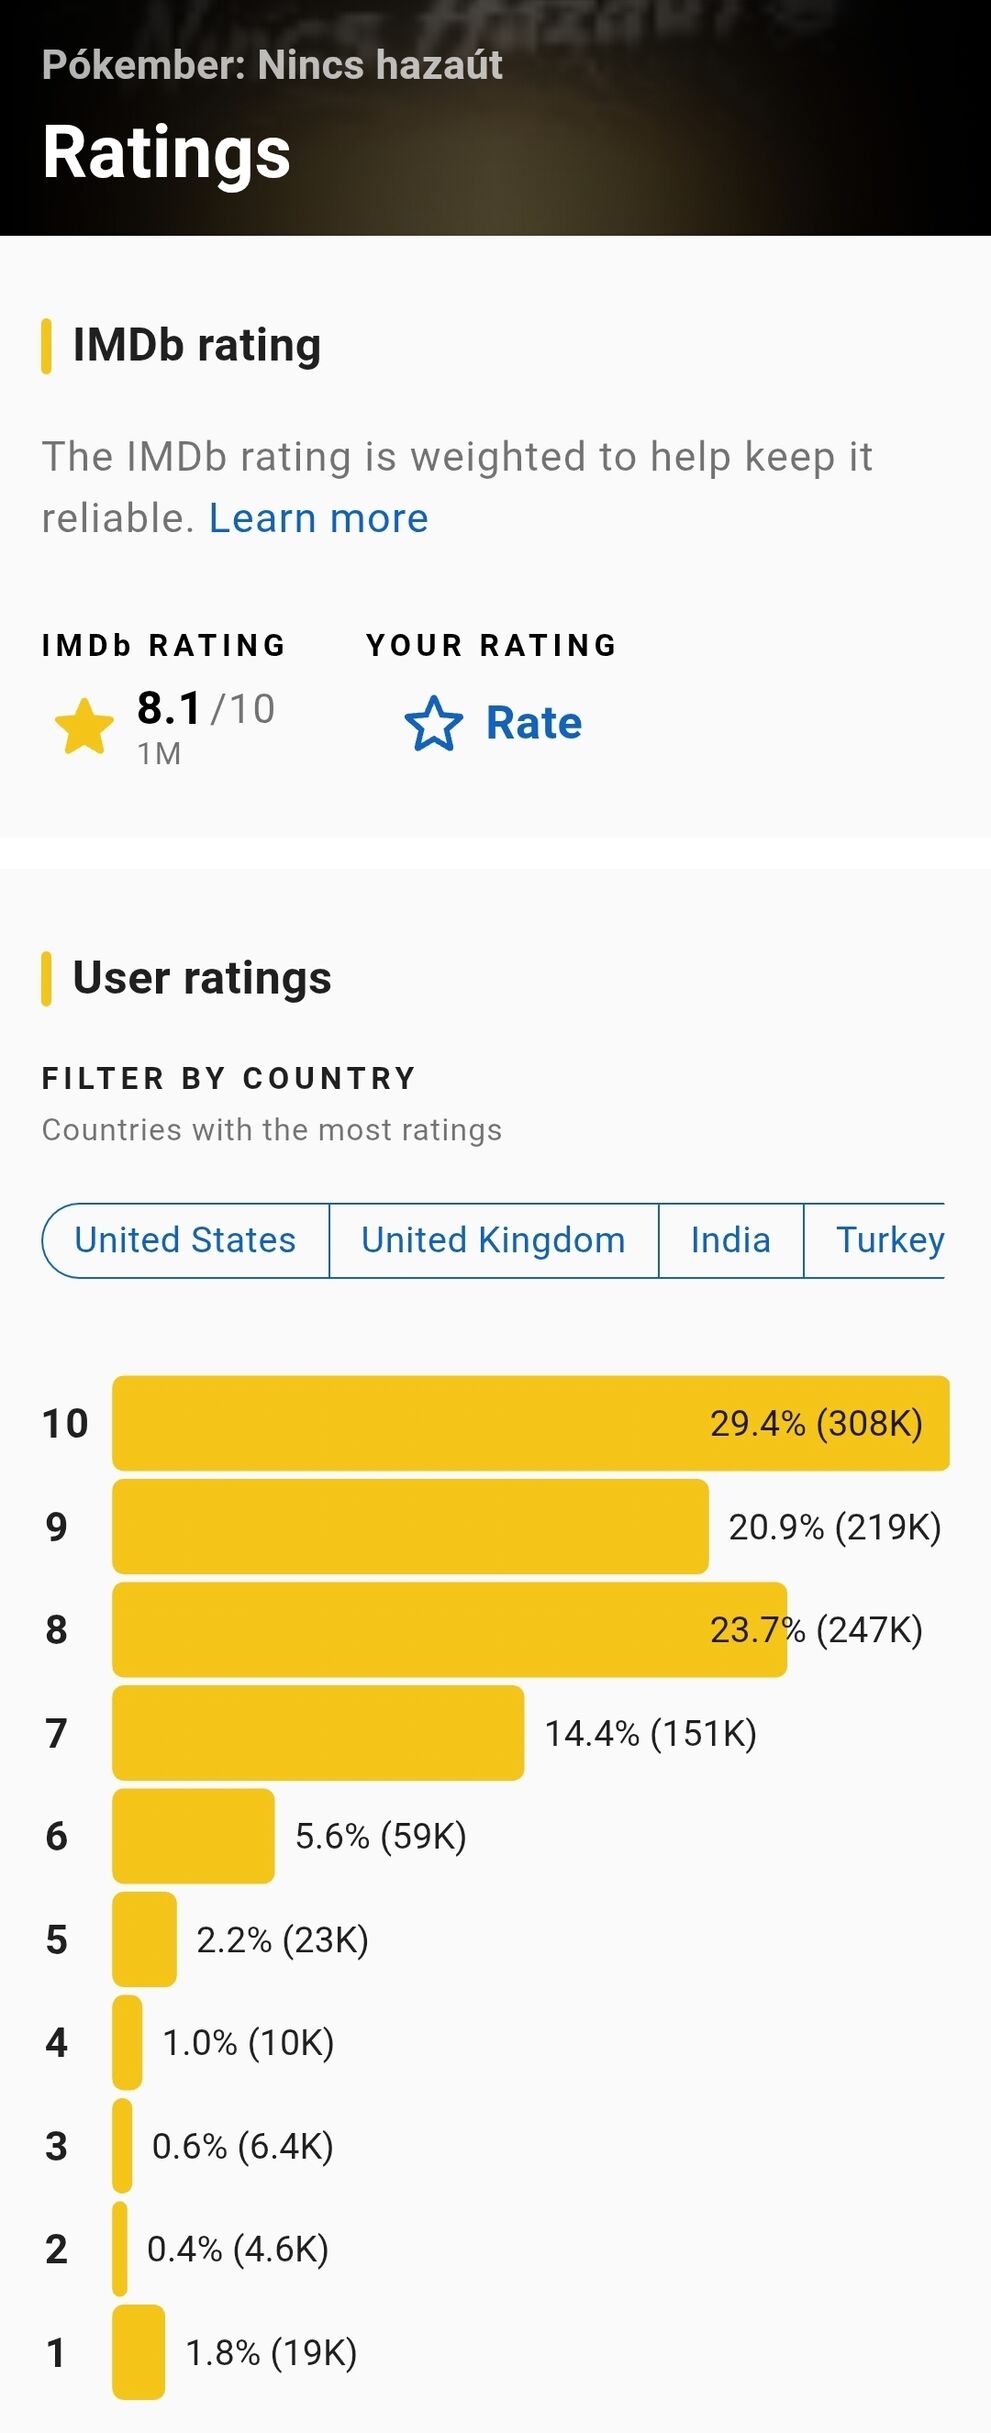Image resolution: width=991 pixels, height=2433 pixels.
Task: Select the Turkey country filter
Action: [876, 1240]
